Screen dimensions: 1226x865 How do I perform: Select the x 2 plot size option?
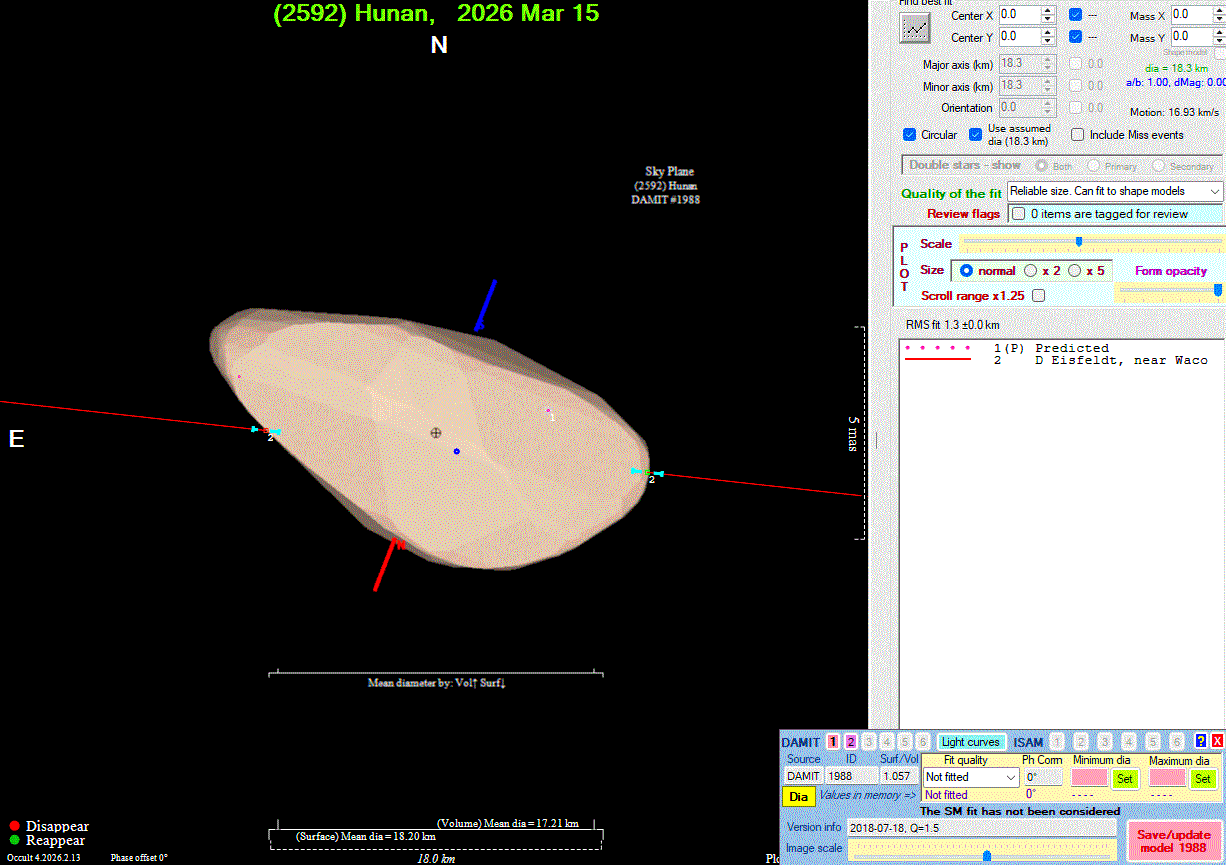coord(1031,271)
